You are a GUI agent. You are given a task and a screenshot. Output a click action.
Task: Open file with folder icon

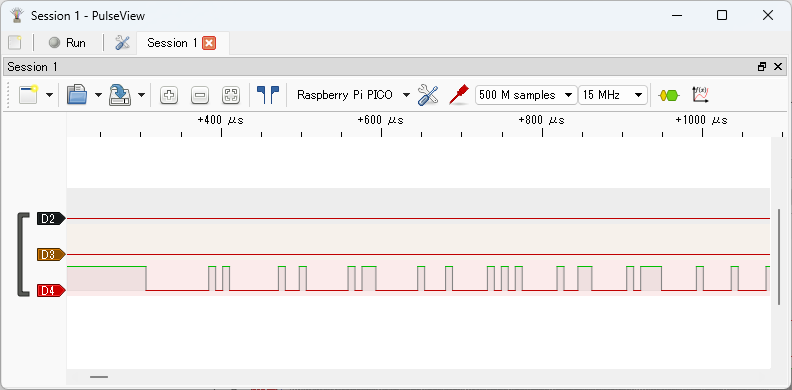[77, 94]
